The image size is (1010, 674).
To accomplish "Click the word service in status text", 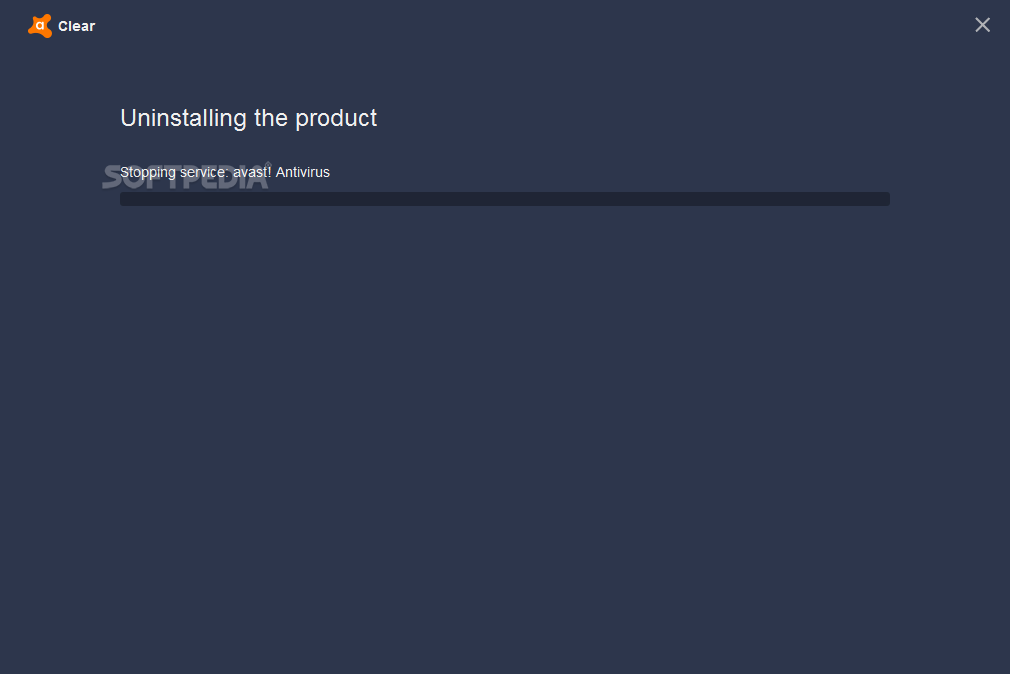I will coord(204,172).
